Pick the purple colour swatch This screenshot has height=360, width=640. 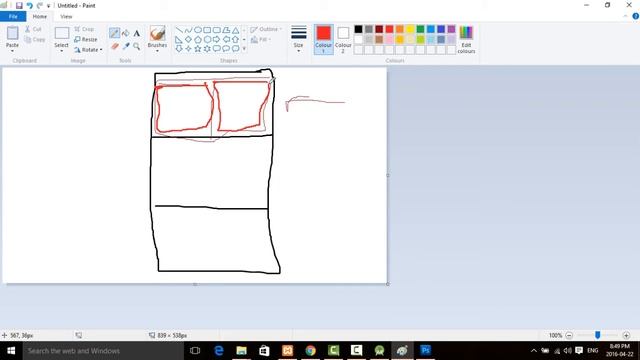tap(451, 29)
